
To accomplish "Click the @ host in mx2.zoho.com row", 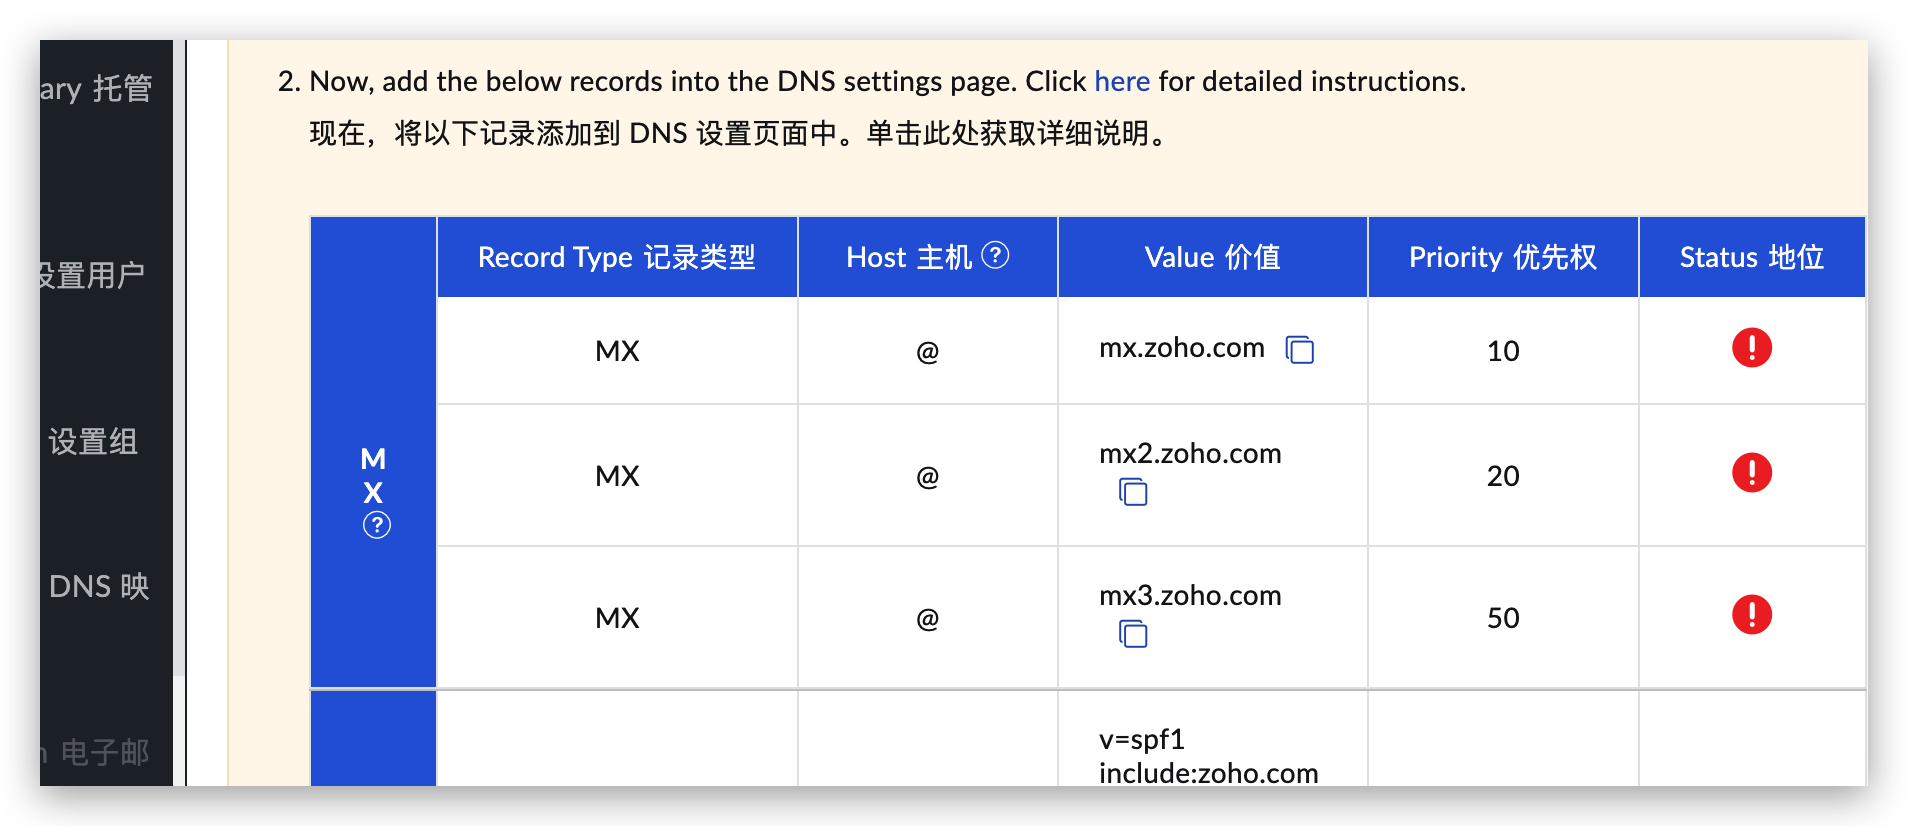I will (x=928, y=477).
